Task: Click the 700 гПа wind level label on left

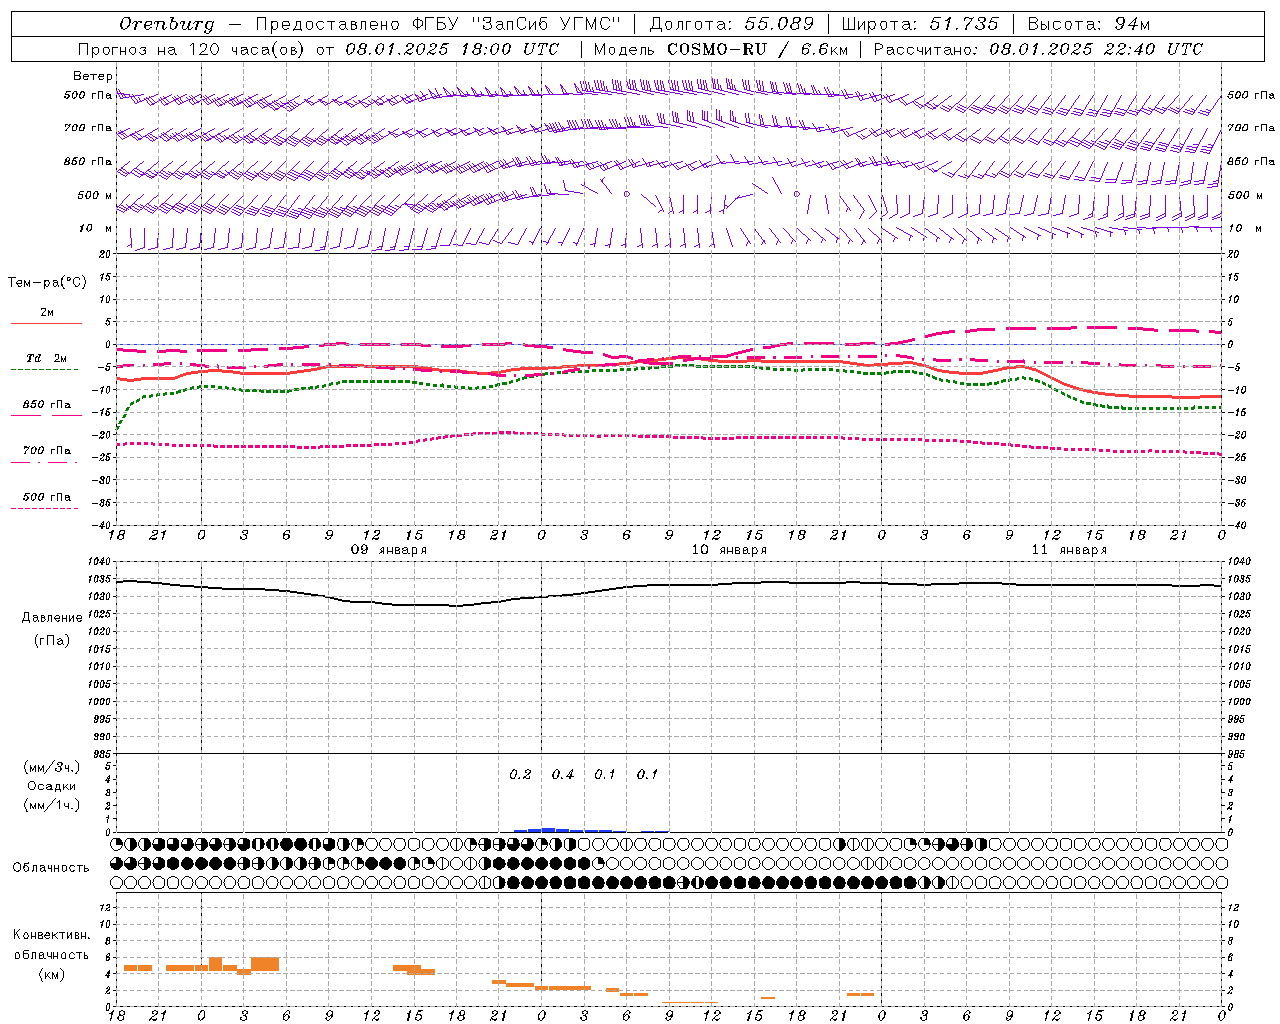Action: [88, 128]
